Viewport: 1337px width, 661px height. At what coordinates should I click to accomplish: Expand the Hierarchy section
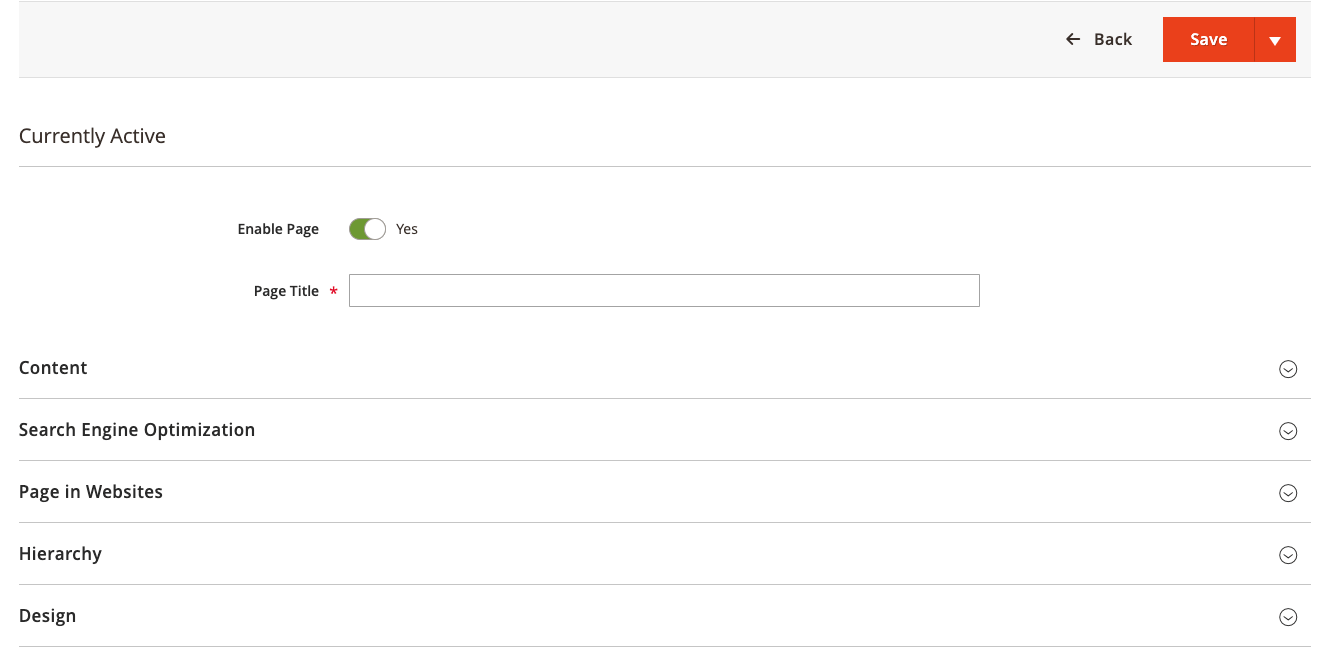tap(60, 554)
